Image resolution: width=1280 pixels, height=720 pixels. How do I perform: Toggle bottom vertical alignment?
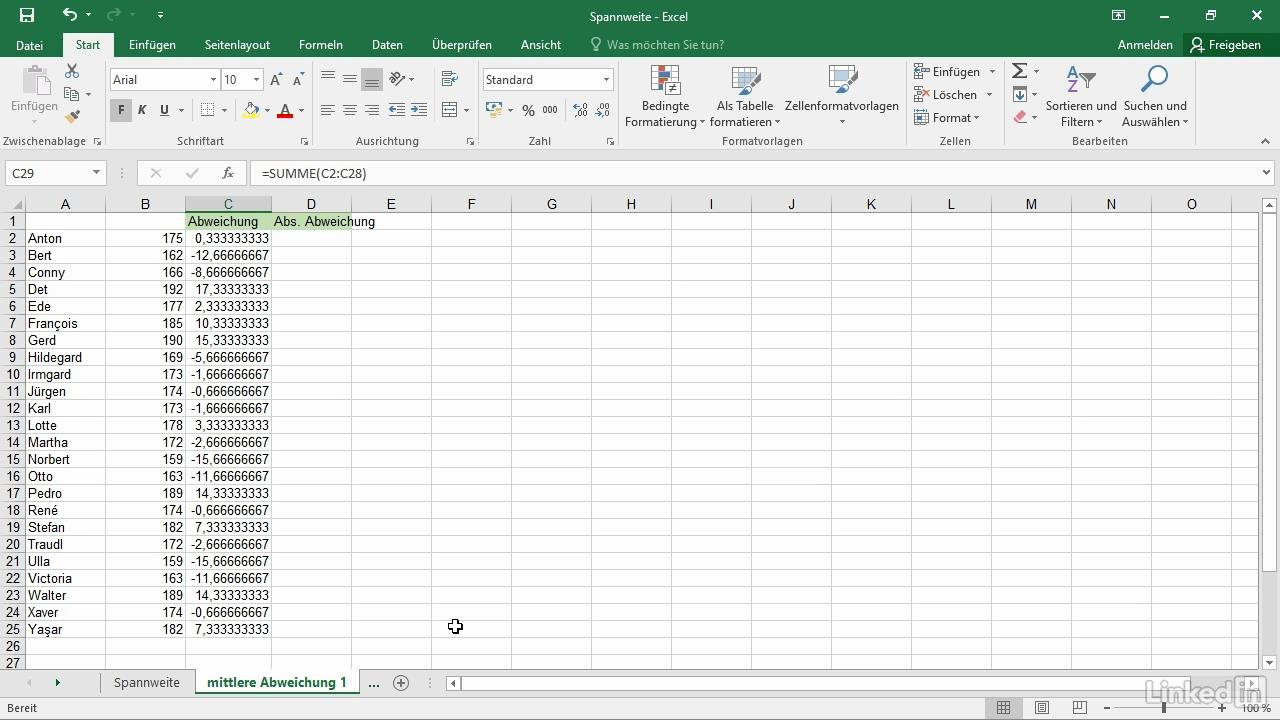pos(372,79)
